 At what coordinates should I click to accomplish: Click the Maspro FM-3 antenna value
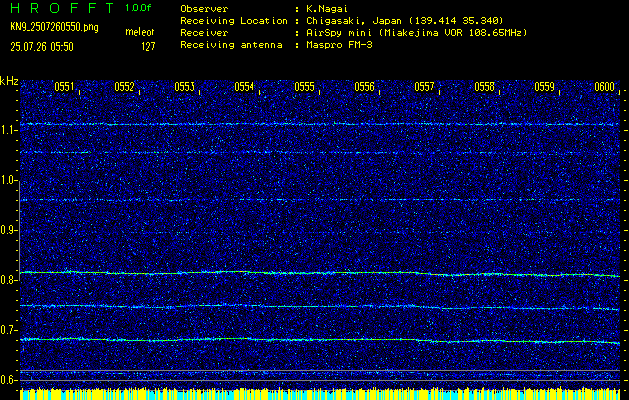click(339, 45)
